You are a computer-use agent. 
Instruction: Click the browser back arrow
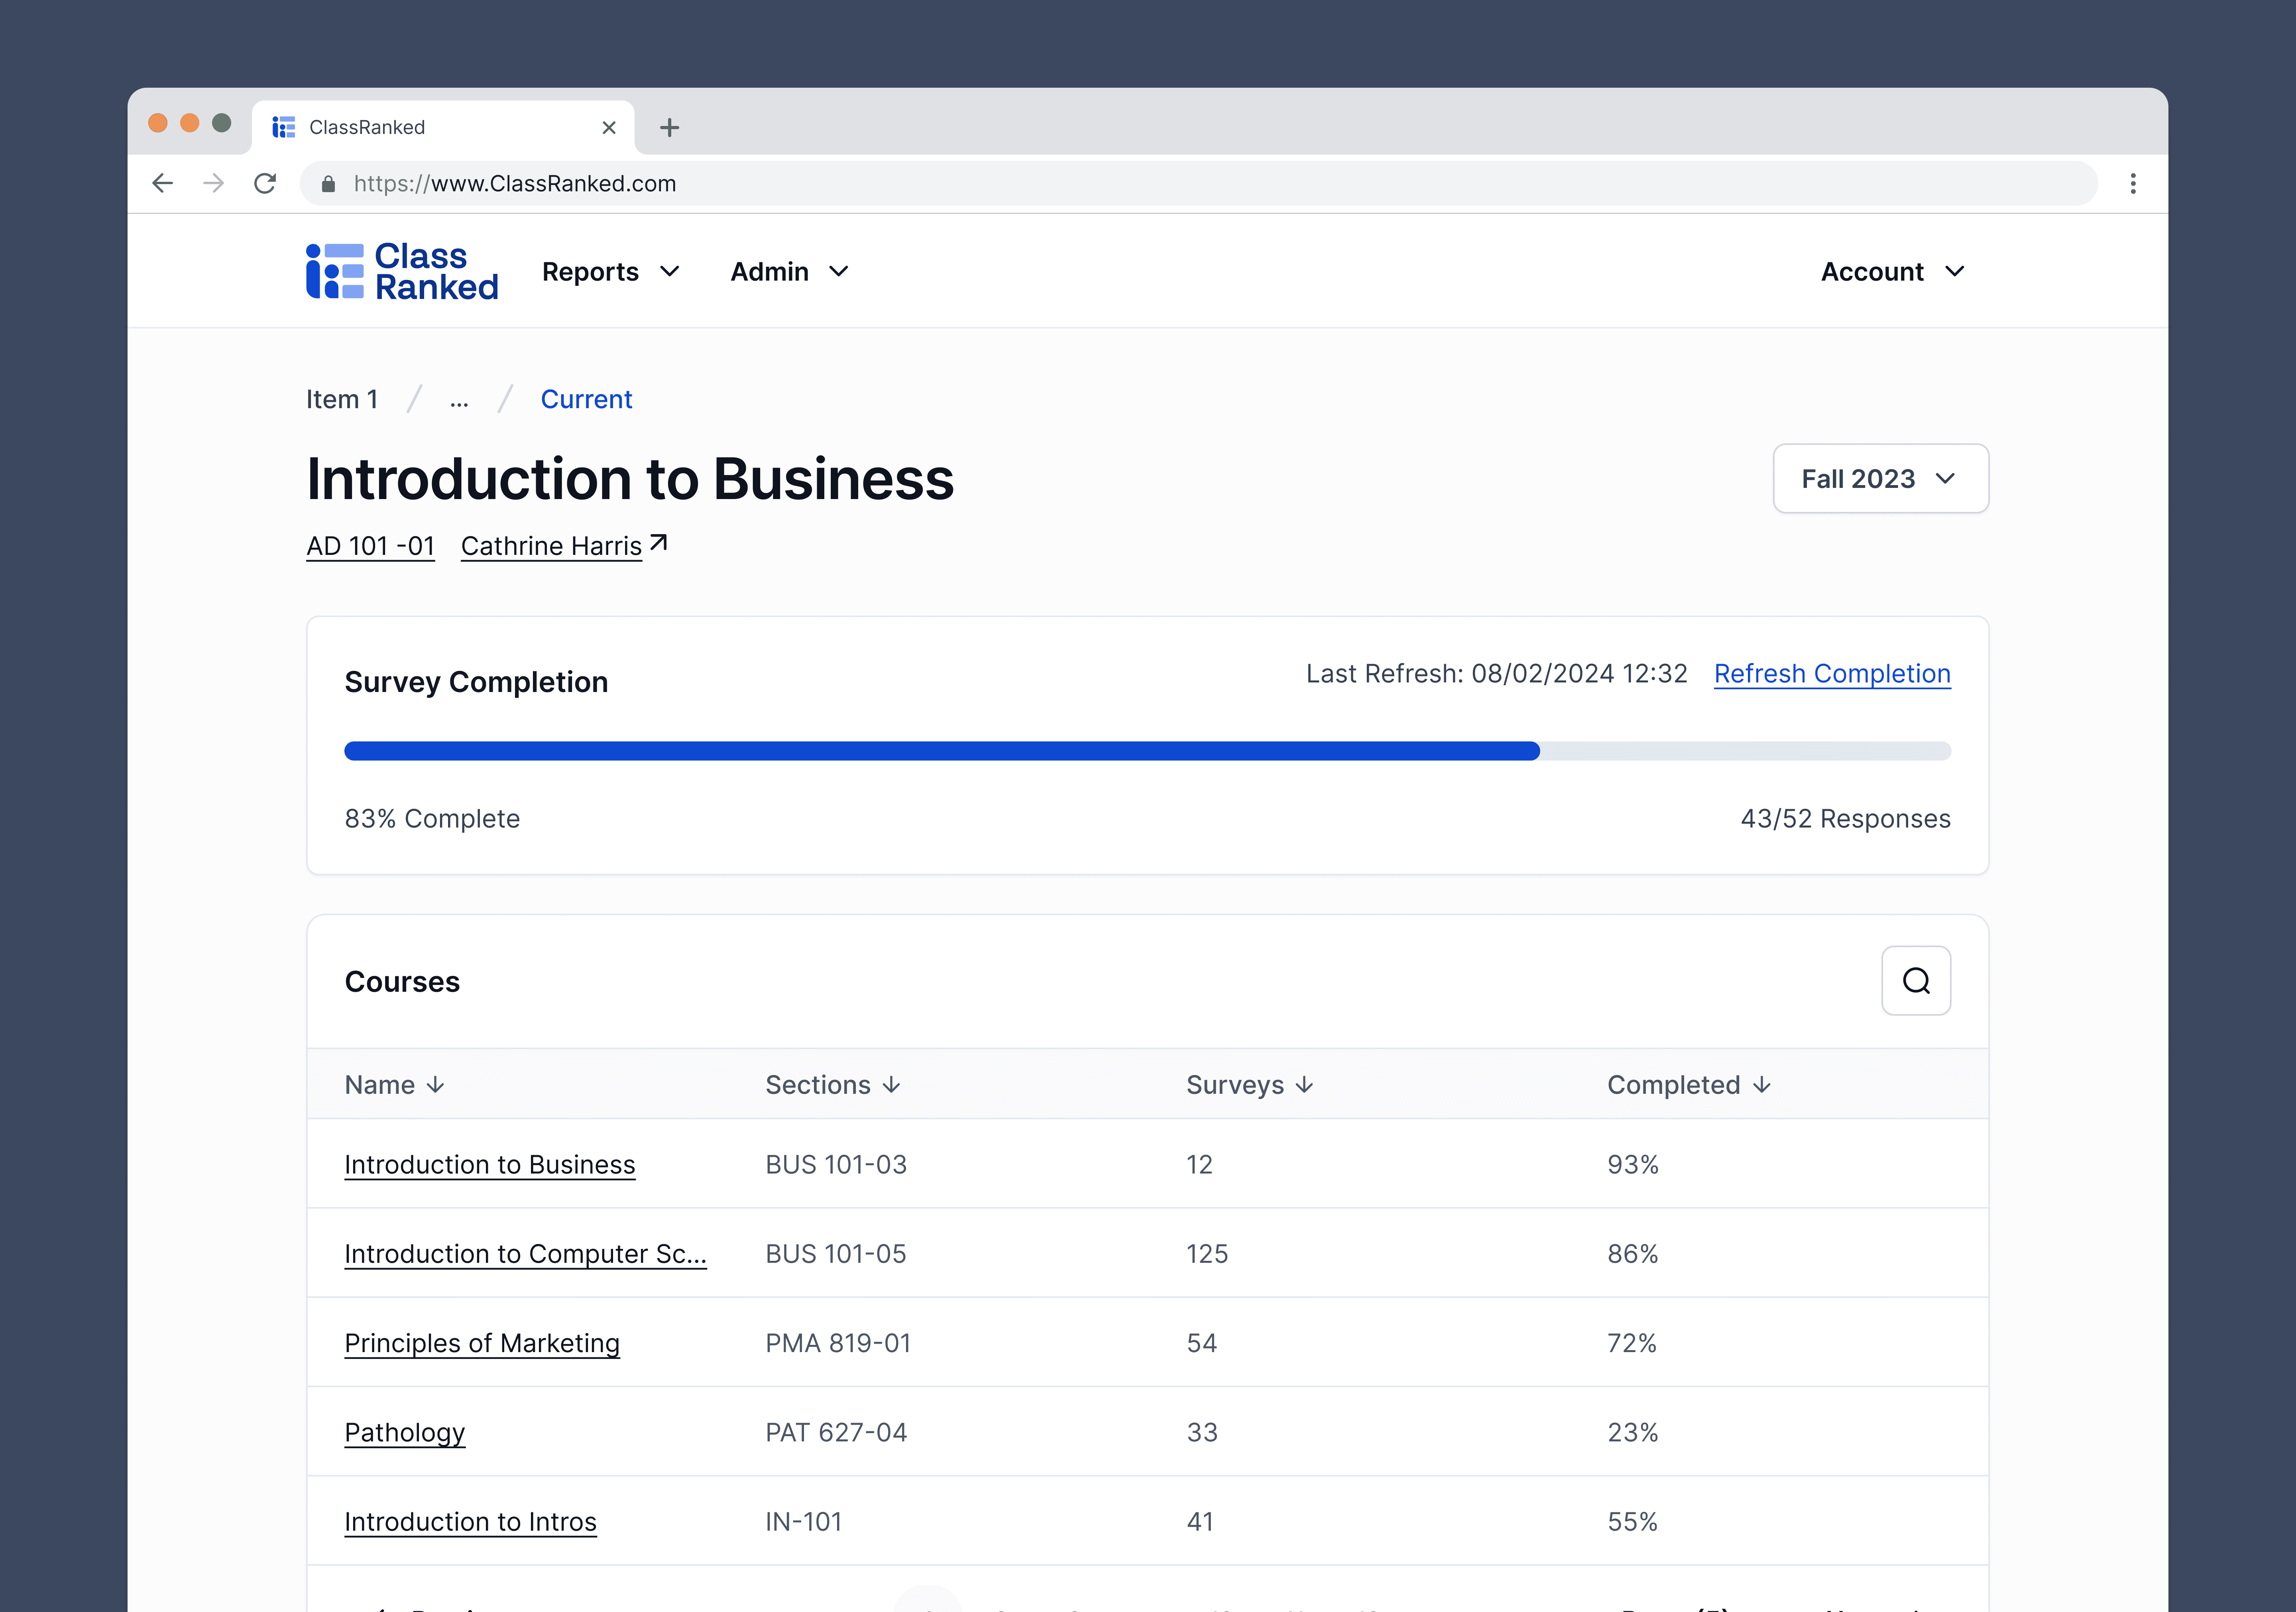pyautogui.click(x=162, y=183)
